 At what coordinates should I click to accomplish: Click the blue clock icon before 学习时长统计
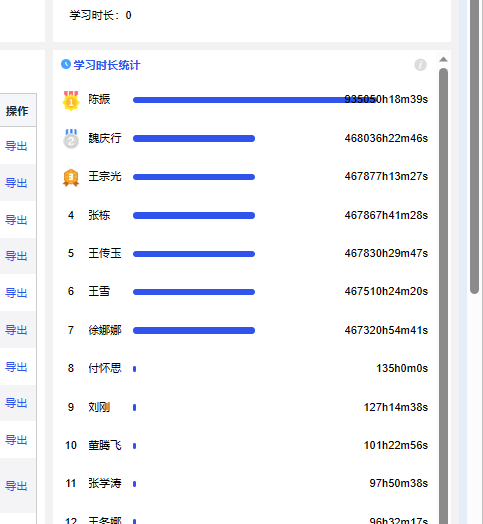pyautogui.click(x=66, y=64)
